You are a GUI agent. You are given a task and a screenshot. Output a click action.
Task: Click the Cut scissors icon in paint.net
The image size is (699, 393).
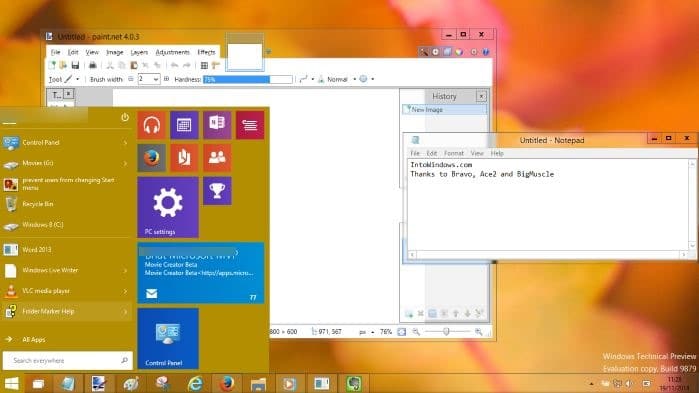point(110,66)
